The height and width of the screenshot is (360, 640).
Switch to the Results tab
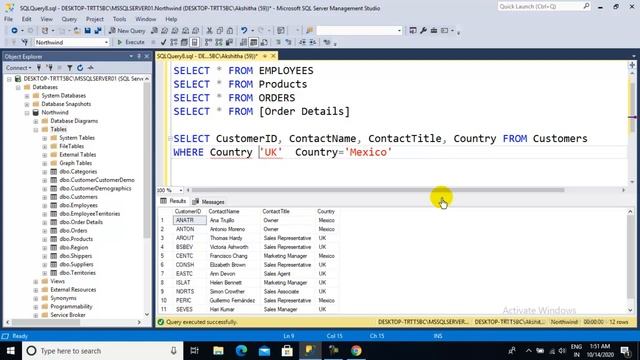(173, 201)
